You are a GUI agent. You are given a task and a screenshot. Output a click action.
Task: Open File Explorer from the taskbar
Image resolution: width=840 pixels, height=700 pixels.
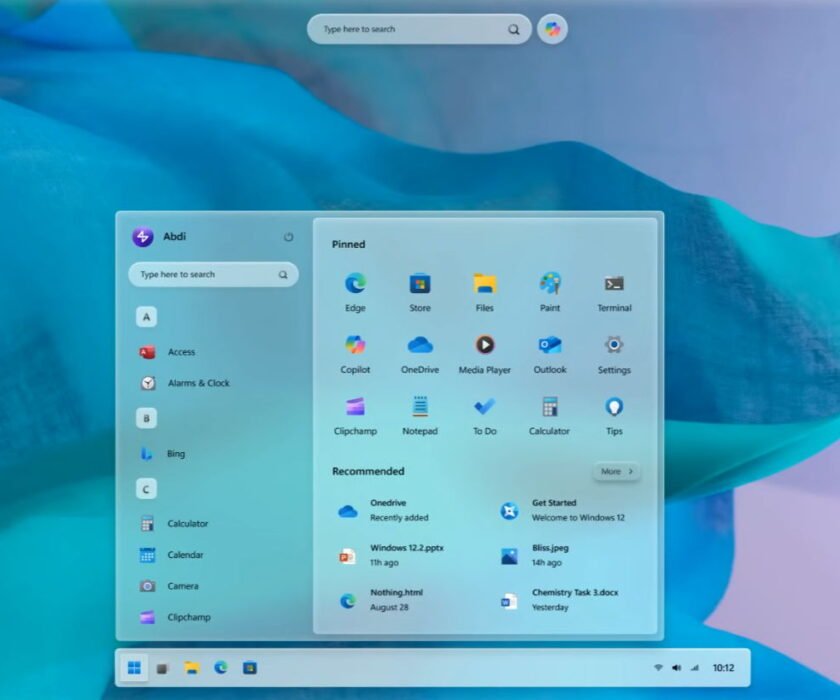coord(192,667)
